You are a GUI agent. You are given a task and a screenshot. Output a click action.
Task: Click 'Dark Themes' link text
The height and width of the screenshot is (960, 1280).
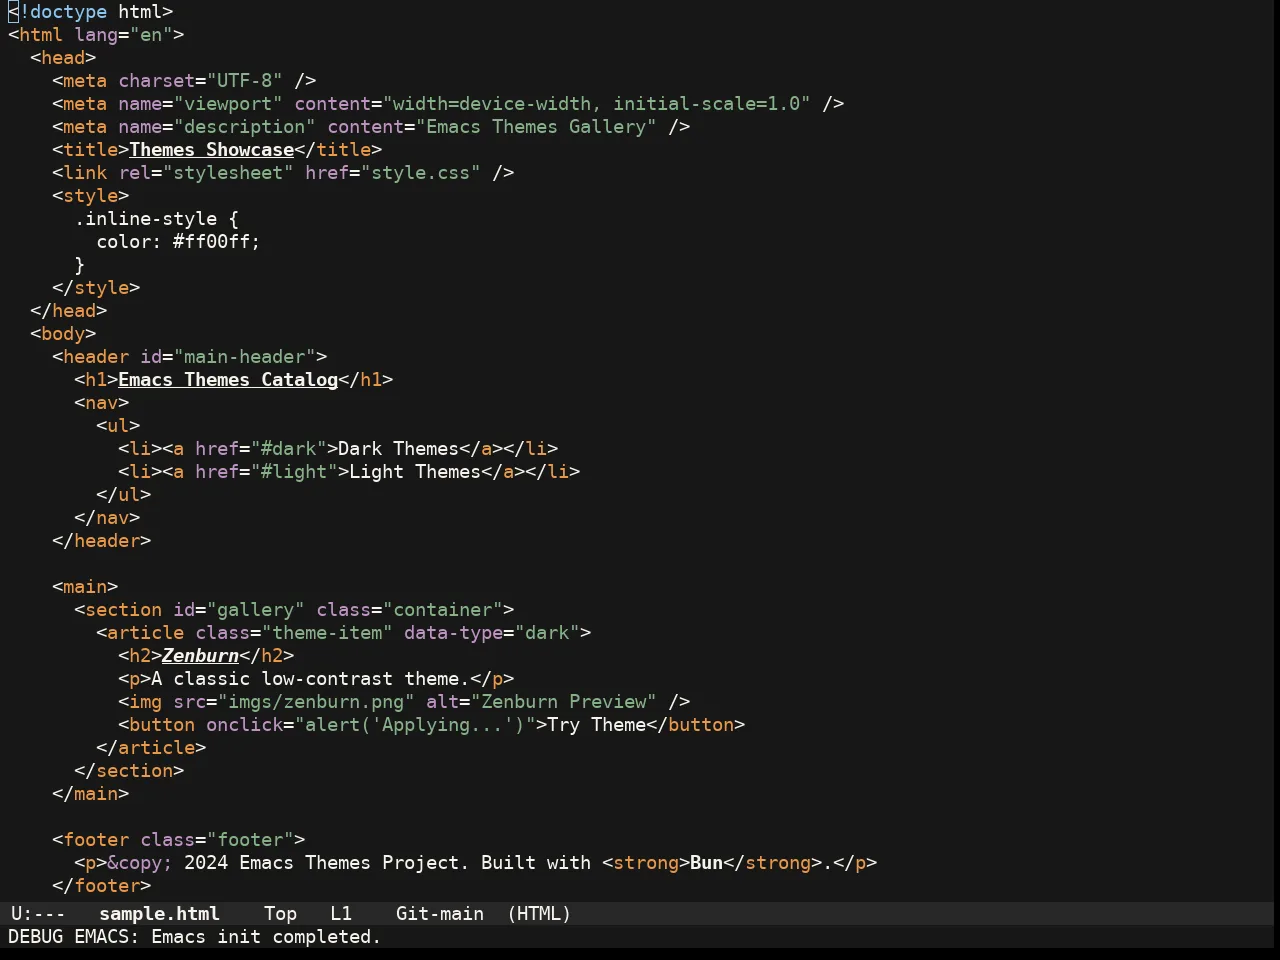pyautogui.click(x=399, y=449)
